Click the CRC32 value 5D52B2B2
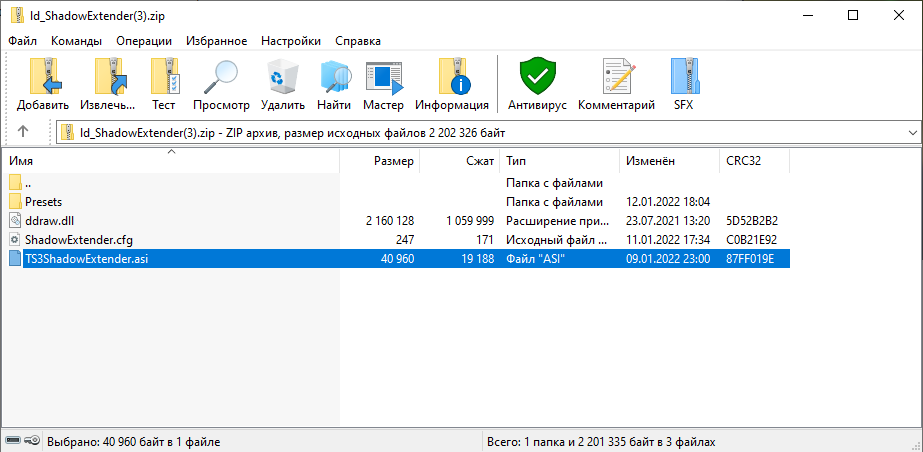 pyautogui.click(x=753, y=221)
